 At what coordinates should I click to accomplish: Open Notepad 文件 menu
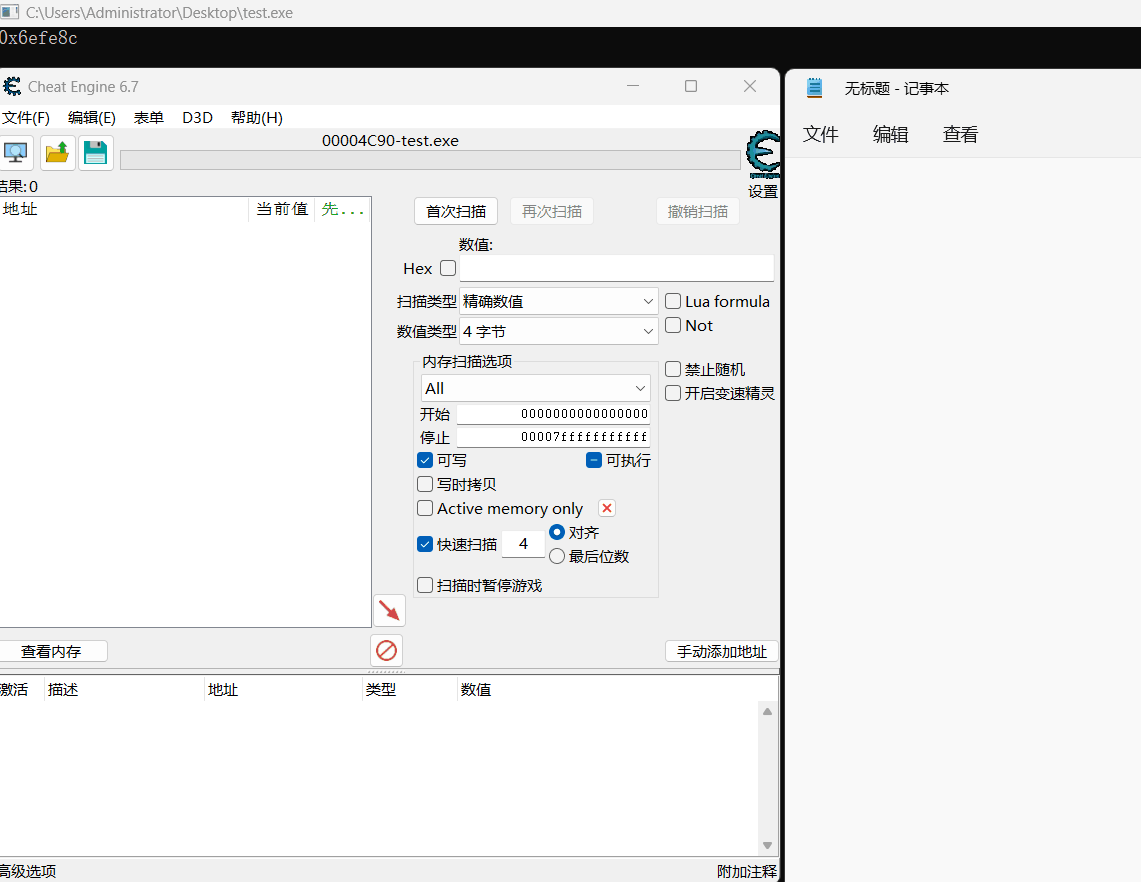pos(821,135)
